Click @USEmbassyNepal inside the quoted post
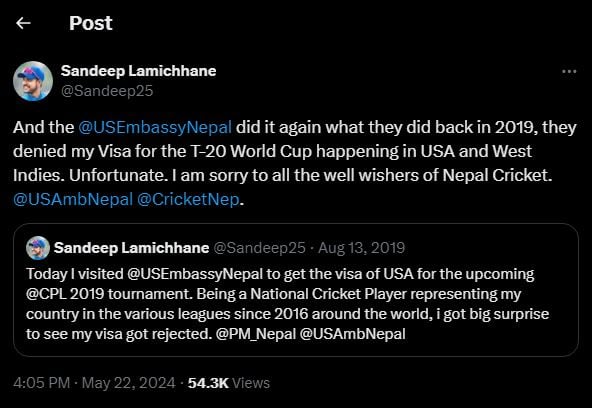Screen dimensions: 592x408 [195, 274]
